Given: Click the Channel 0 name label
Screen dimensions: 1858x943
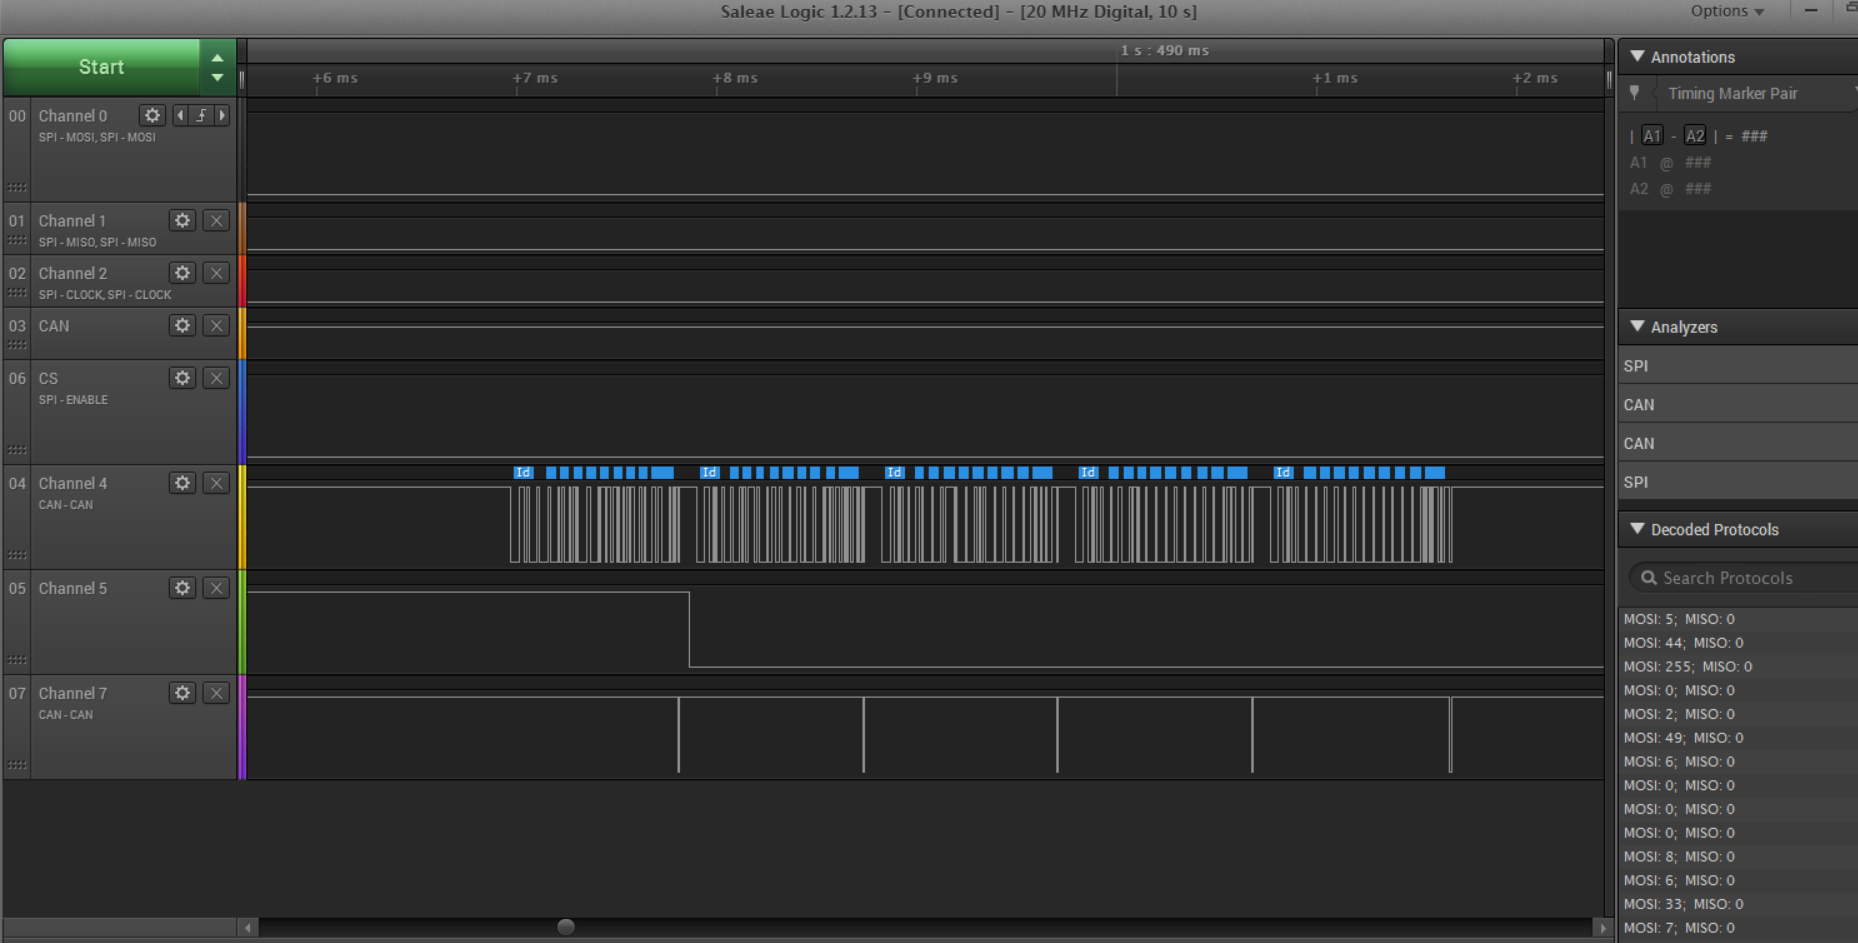Looking at the screenshot, I should coord(73,116).
